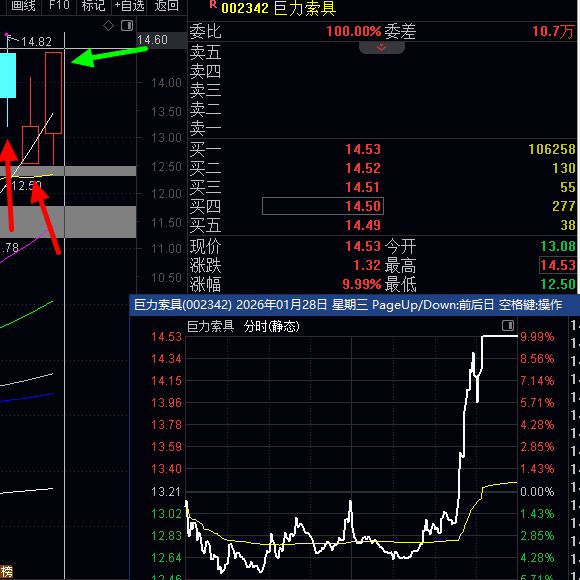
Task: Click 现价 value 14.53
Action: tap(363, 246)
